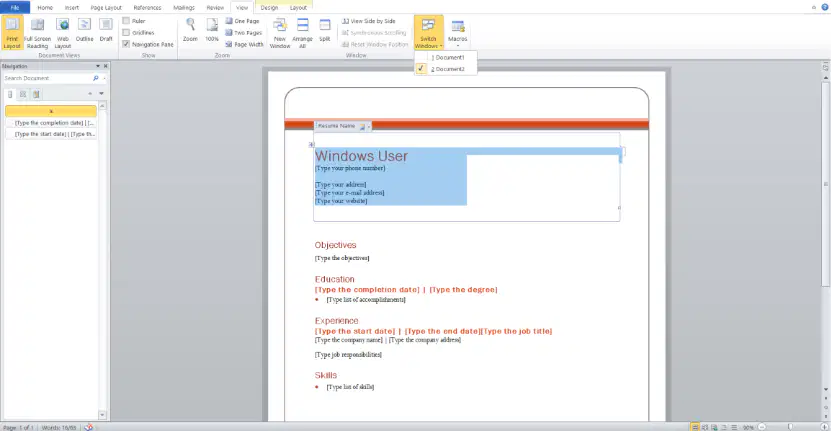Select the start date heading in Navigation

(x=51, y=134)
